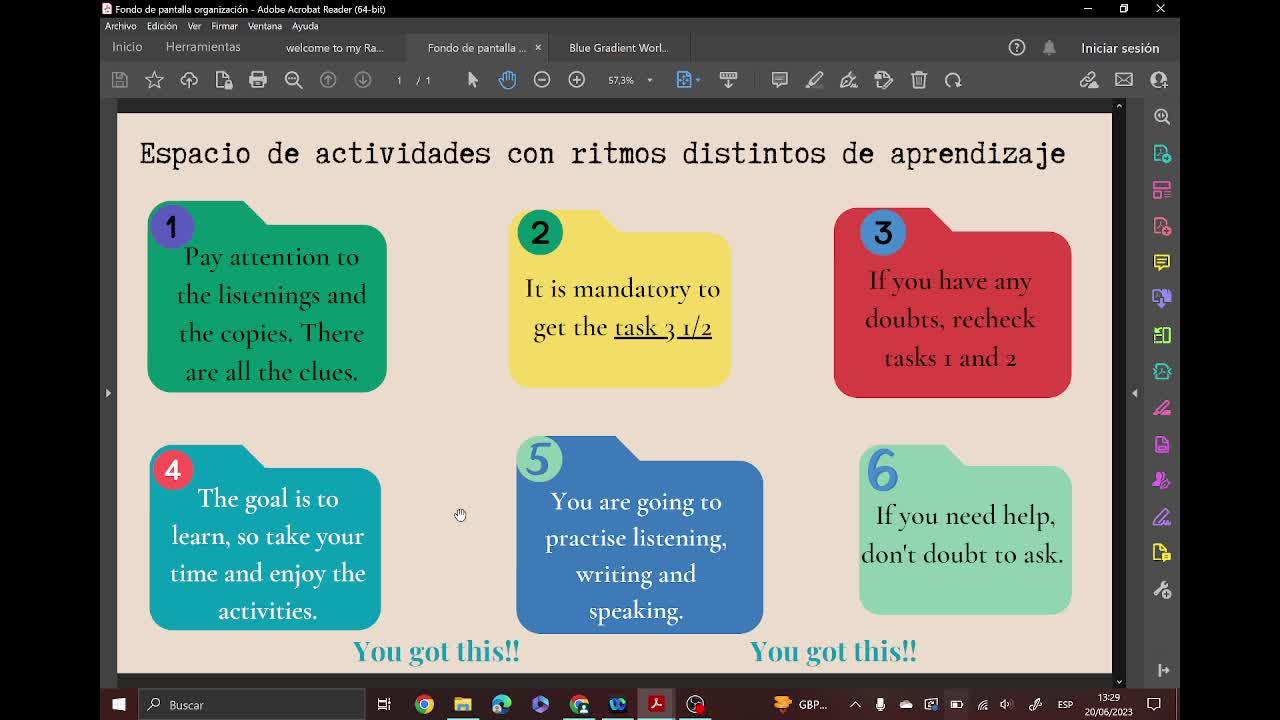Open the Edición menu
Viewport: 1280px width, 720px height.
pos(162,26)
